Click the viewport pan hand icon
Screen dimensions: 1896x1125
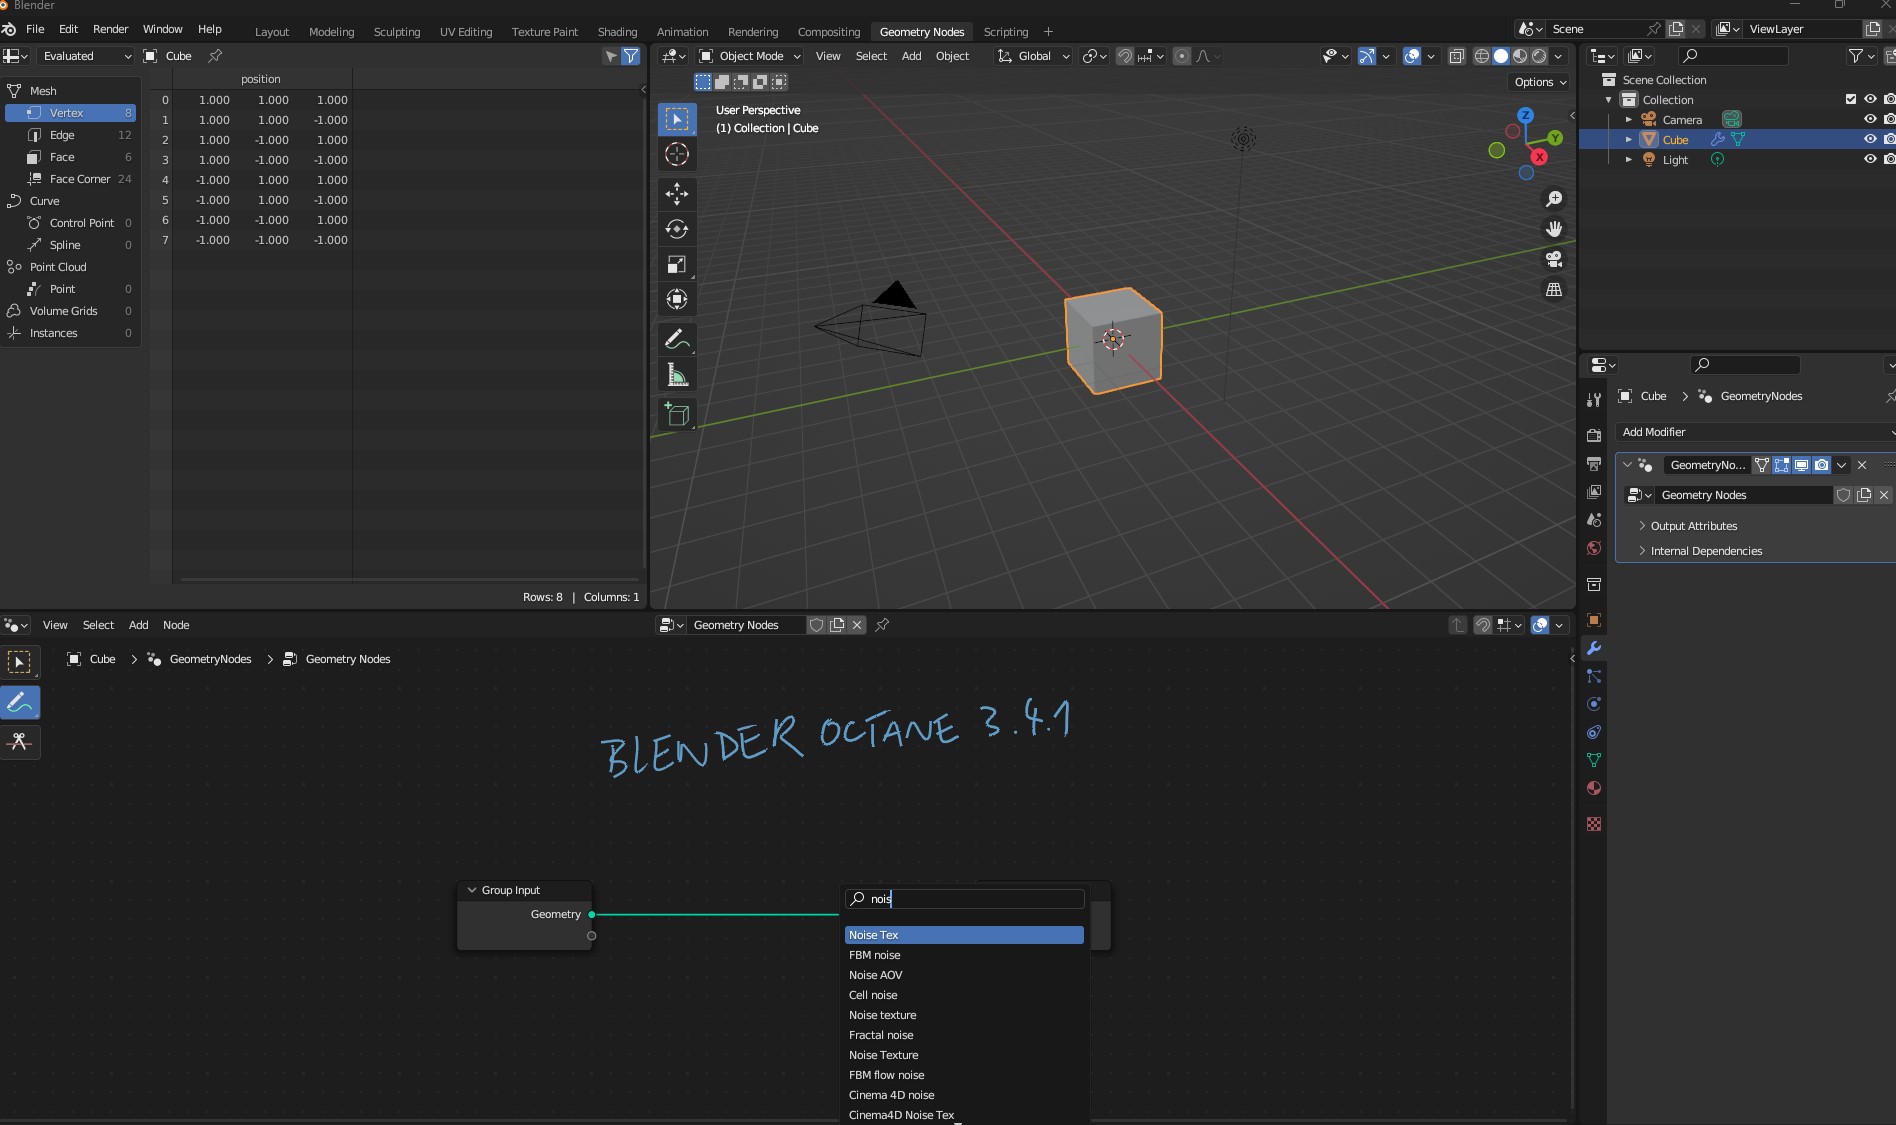(1554, 229)
